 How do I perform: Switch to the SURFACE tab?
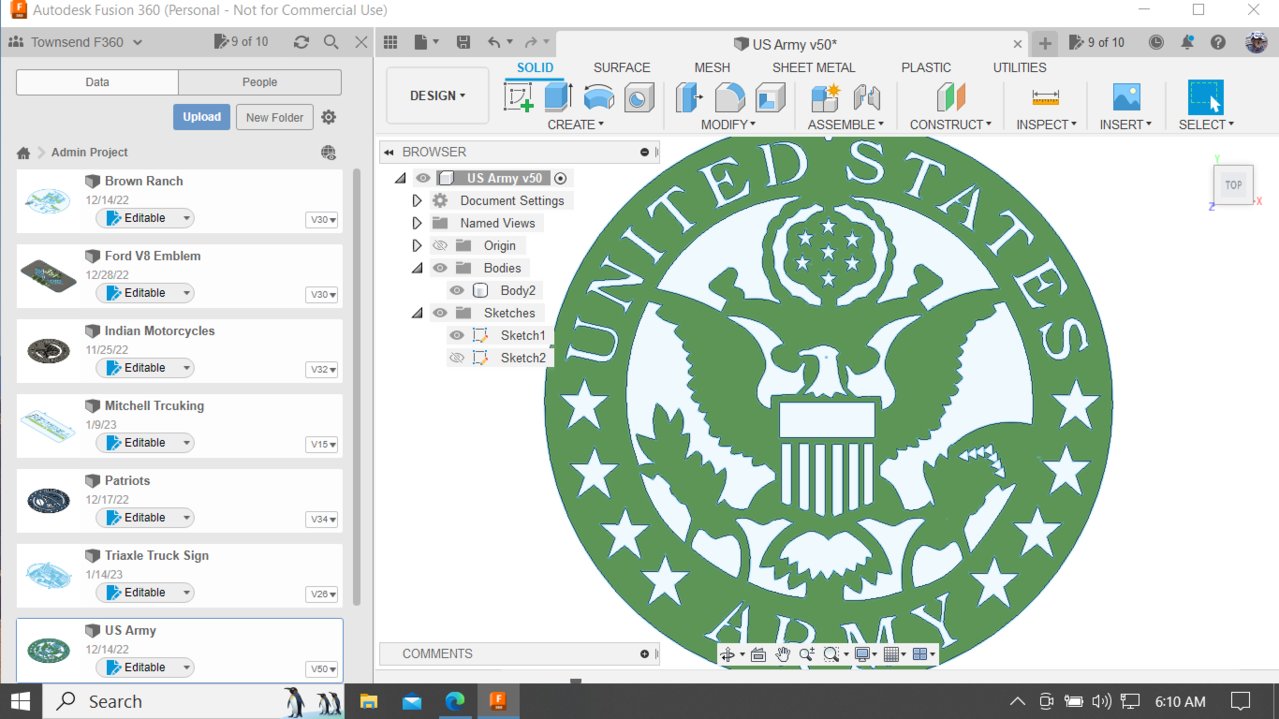(622, 67)
